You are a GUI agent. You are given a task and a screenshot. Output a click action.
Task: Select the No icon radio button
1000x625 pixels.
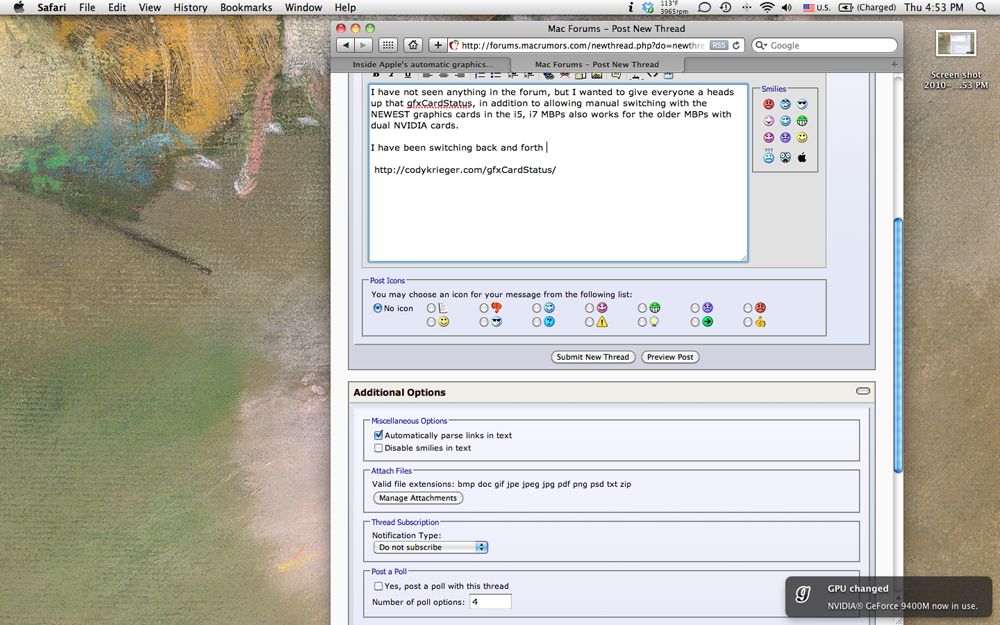pyautogui.click(x=378, y=308)
